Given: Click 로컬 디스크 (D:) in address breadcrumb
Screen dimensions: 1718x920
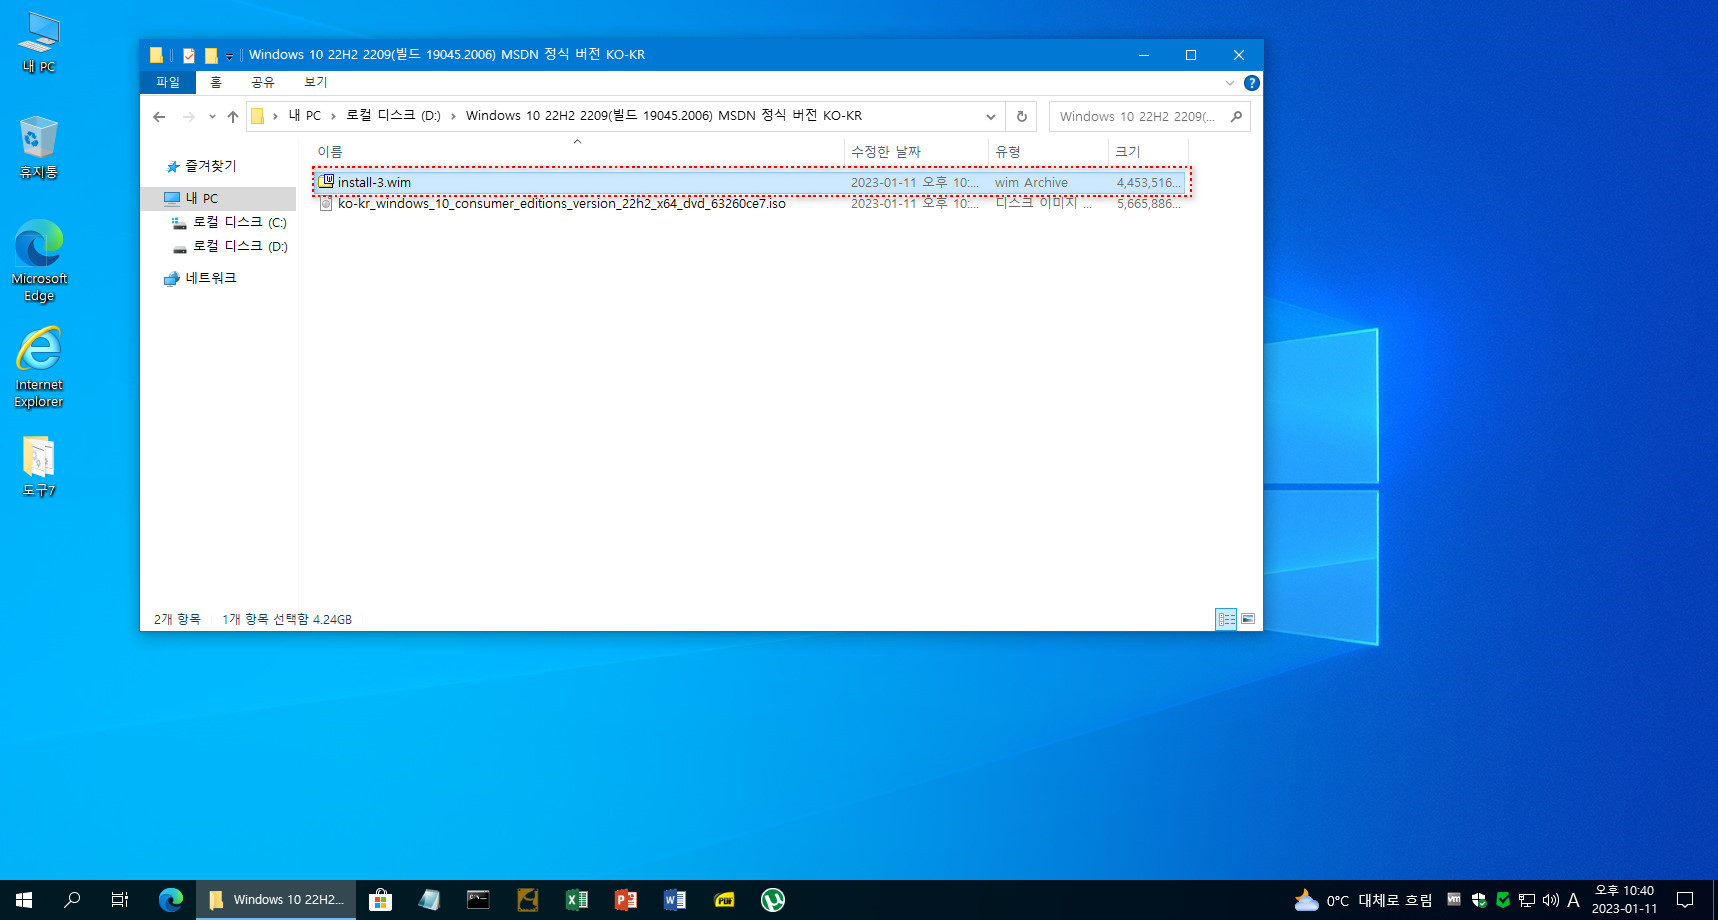Looking at the screenshot, I should pos(393,116).
